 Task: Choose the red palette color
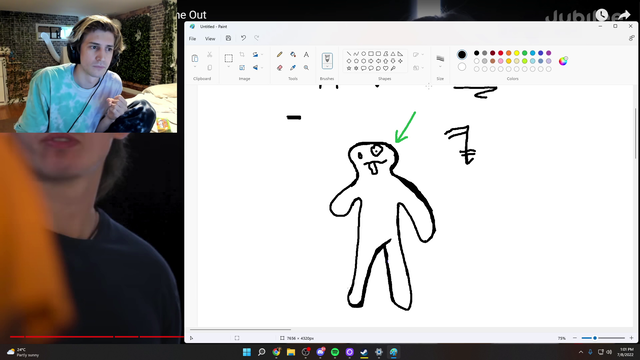point(500,53)
